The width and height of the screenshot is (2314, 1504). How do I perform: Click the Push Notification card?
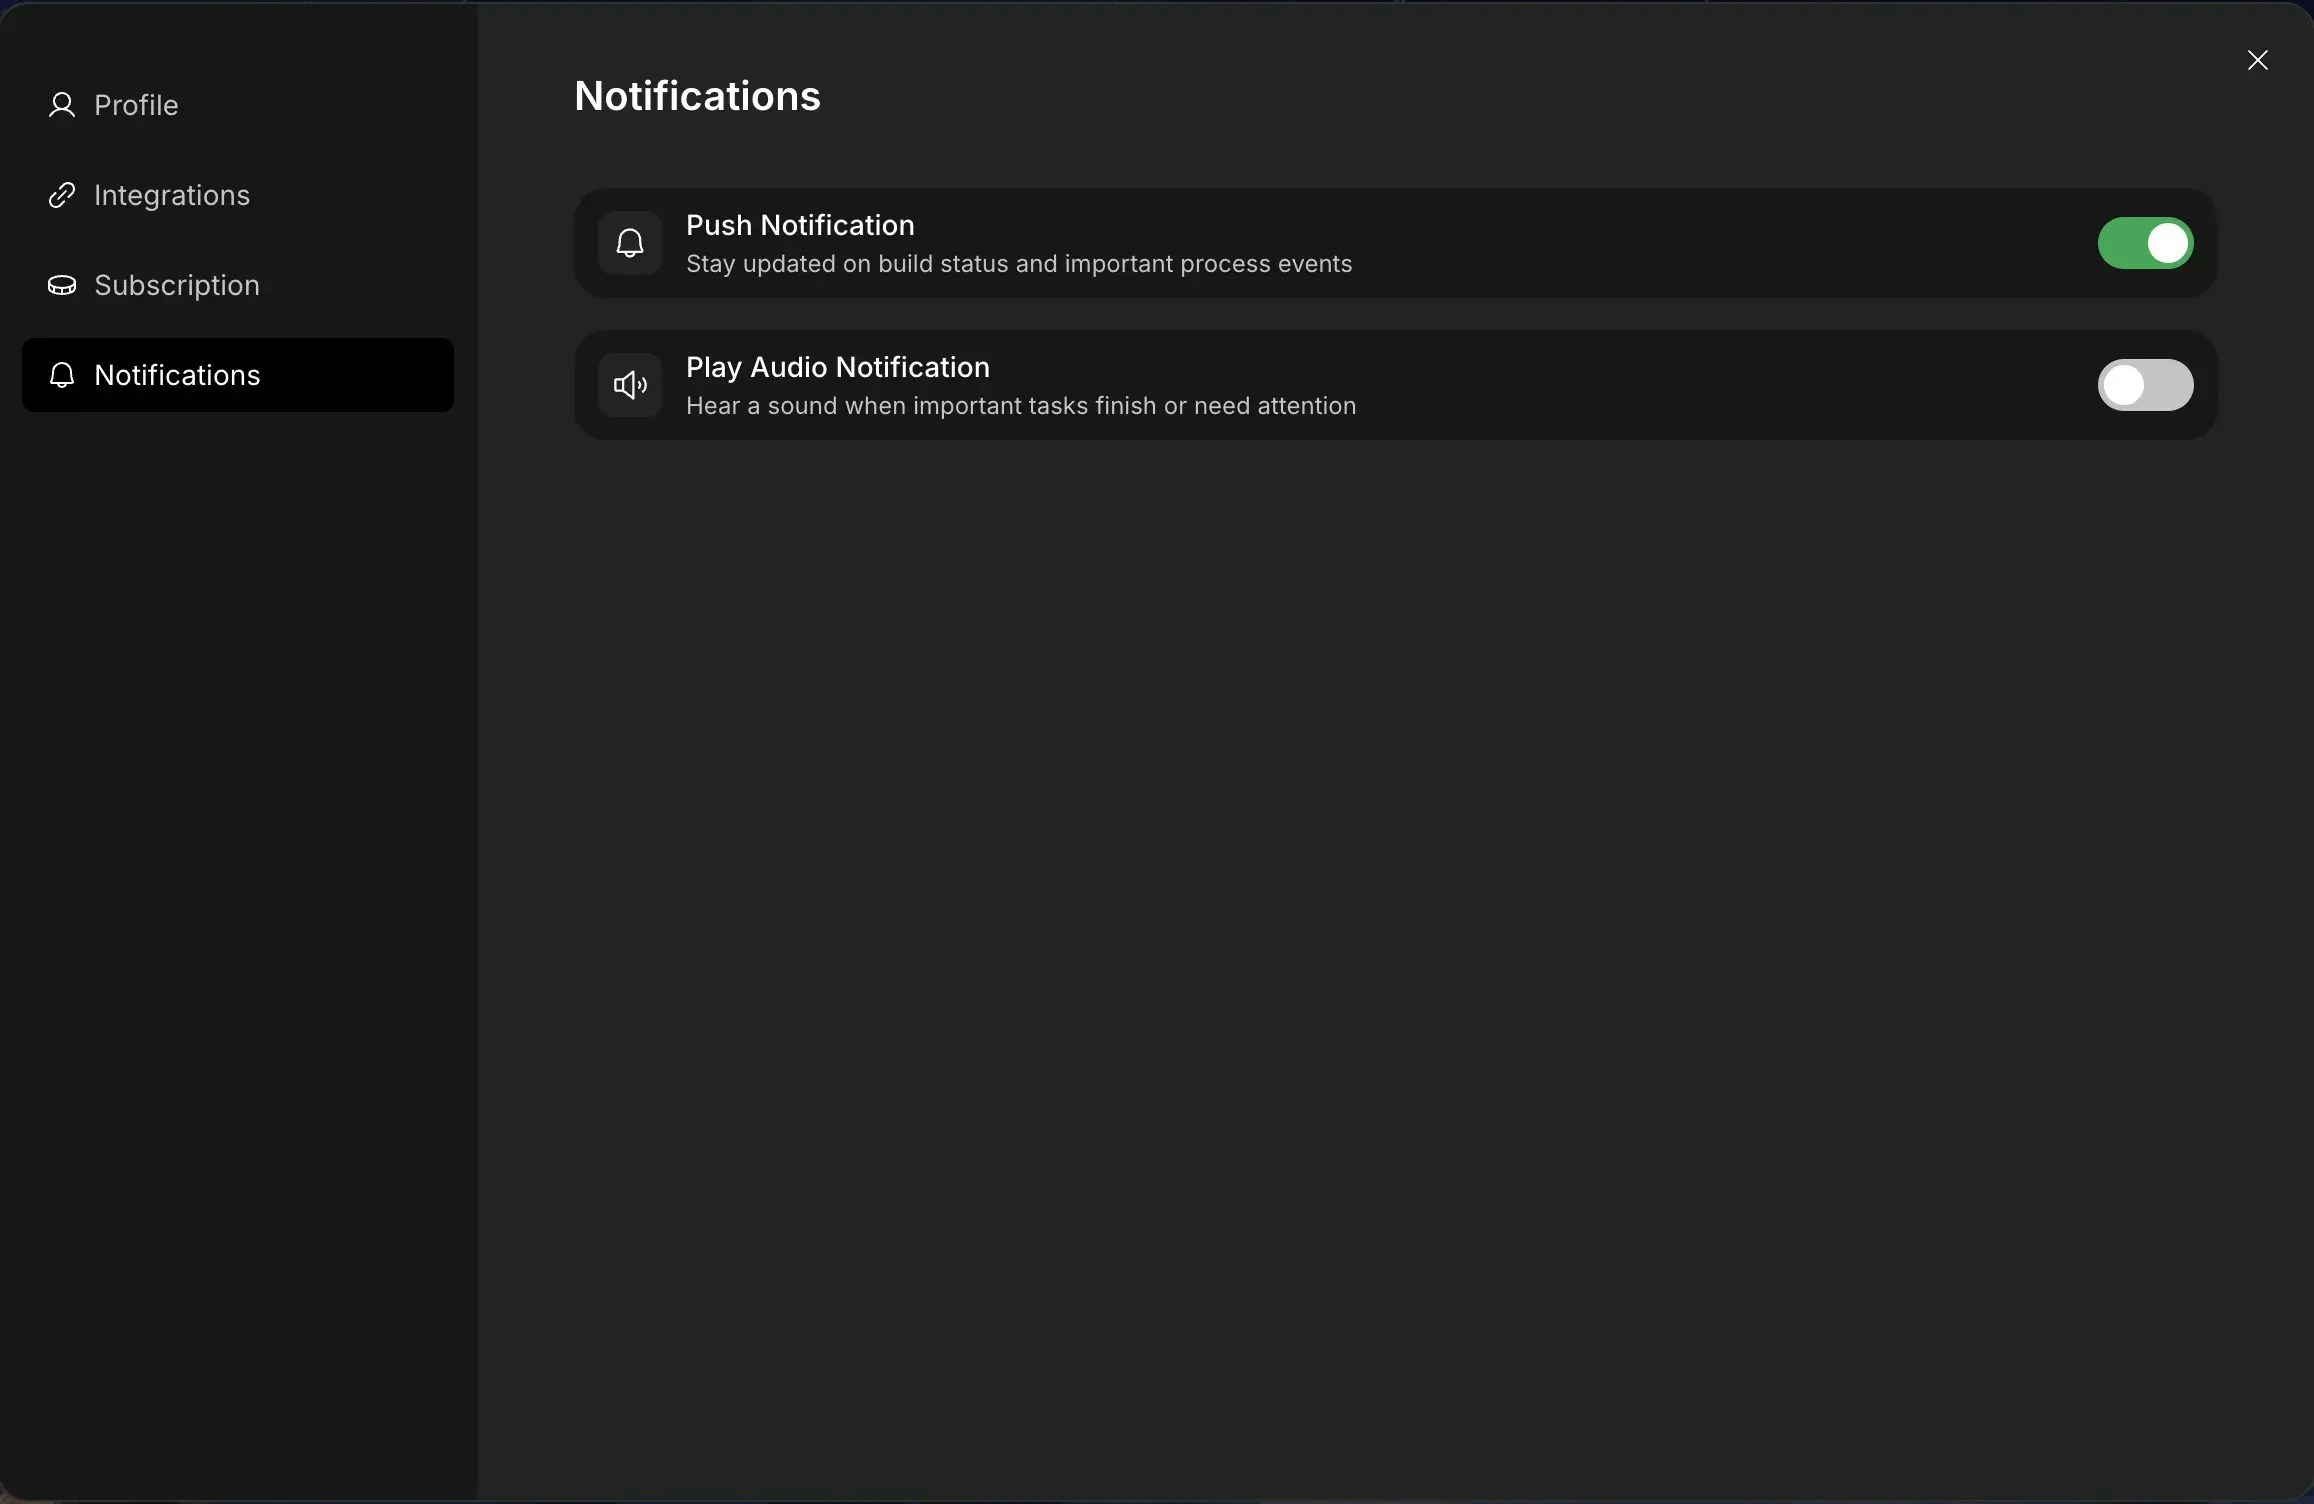click(x=1395, y=243)
